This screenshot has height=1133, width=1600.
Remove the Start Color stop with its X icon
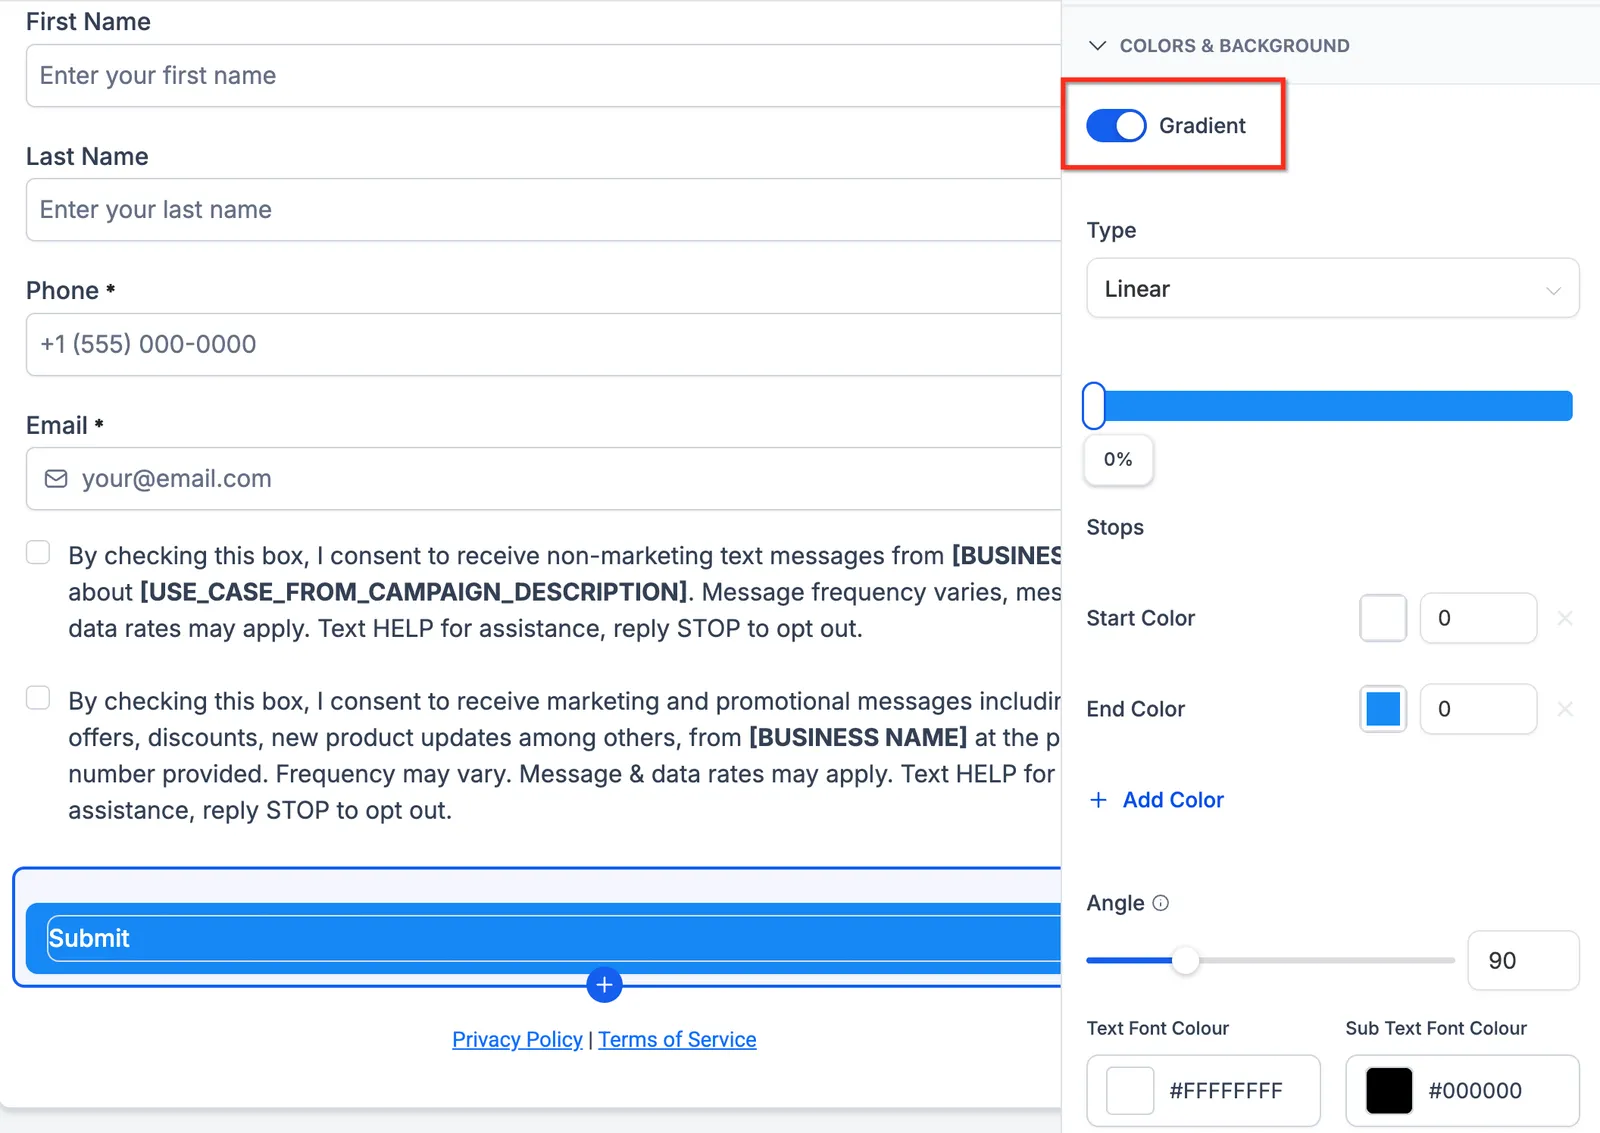coord(1565,618)
